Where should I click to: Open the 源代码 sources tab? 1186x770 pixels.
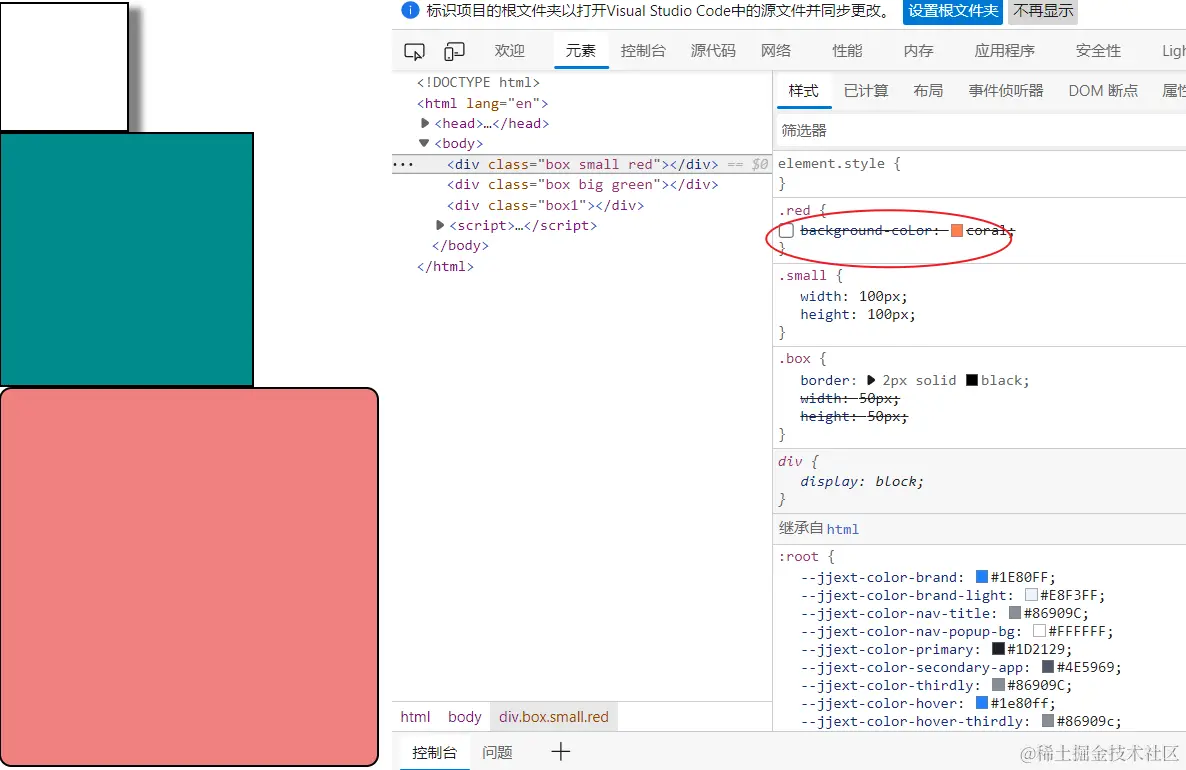point(713,51)
